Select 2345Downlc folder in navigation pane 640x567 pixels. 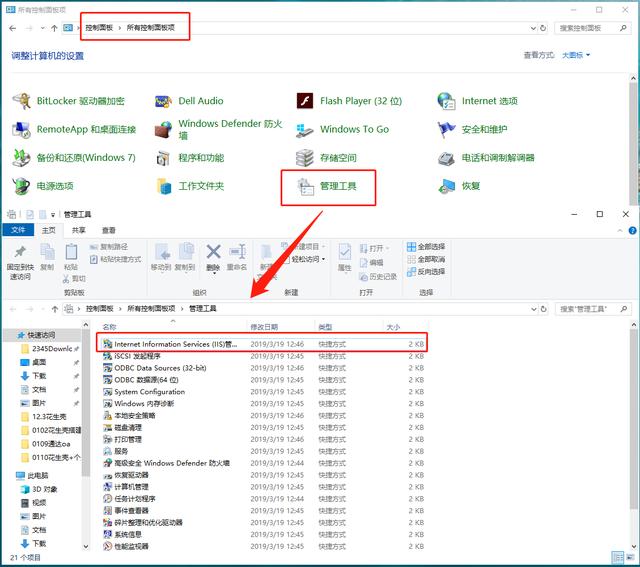pos(49,349)
